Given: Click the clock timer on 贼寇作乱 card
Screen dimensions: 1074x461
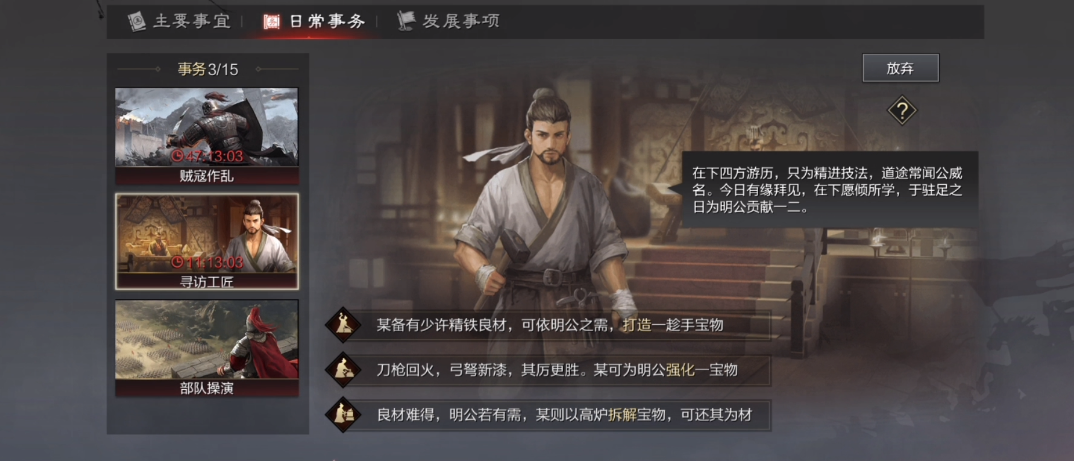Looking at the screenshot, I should tap(208, 157).
